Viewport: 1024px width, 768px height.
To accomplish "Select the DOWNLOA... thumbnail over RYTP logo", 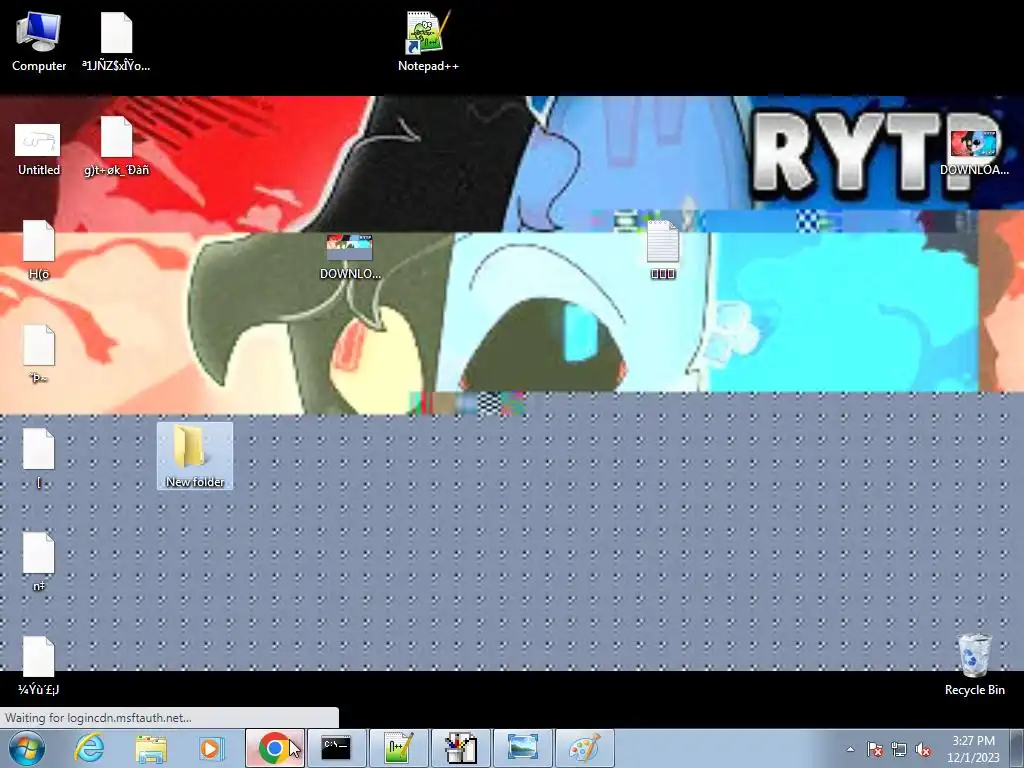I will pyautogui.click(x=974, y=152).
